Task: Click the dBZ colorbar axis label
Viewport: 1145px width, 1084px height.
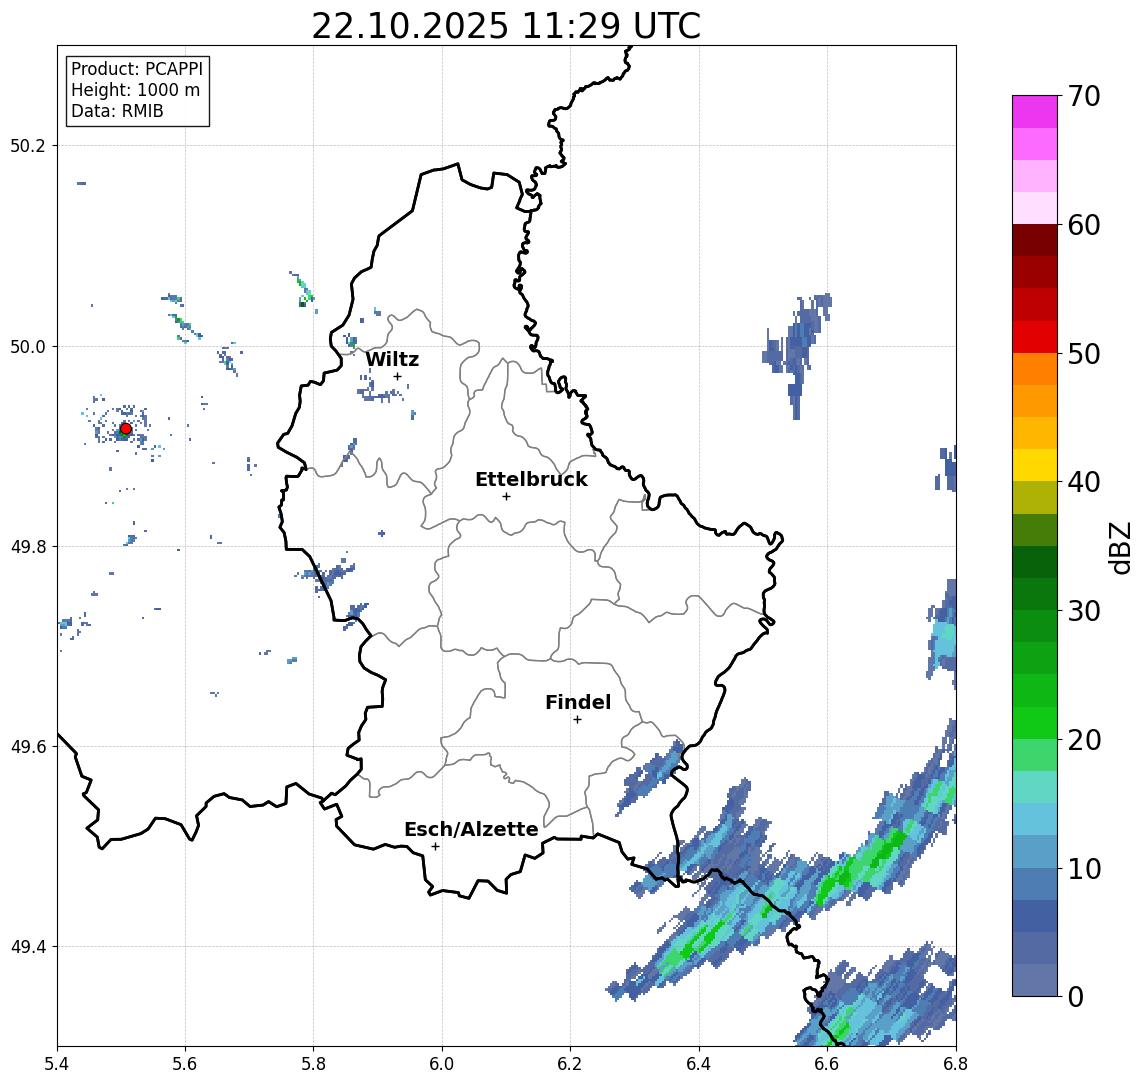Action: pos(1120,548)
